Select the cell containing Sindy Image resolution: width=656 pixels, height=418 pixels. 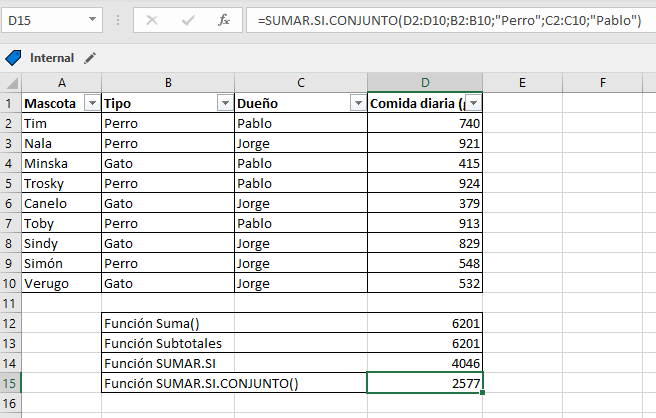click(62, 244)
